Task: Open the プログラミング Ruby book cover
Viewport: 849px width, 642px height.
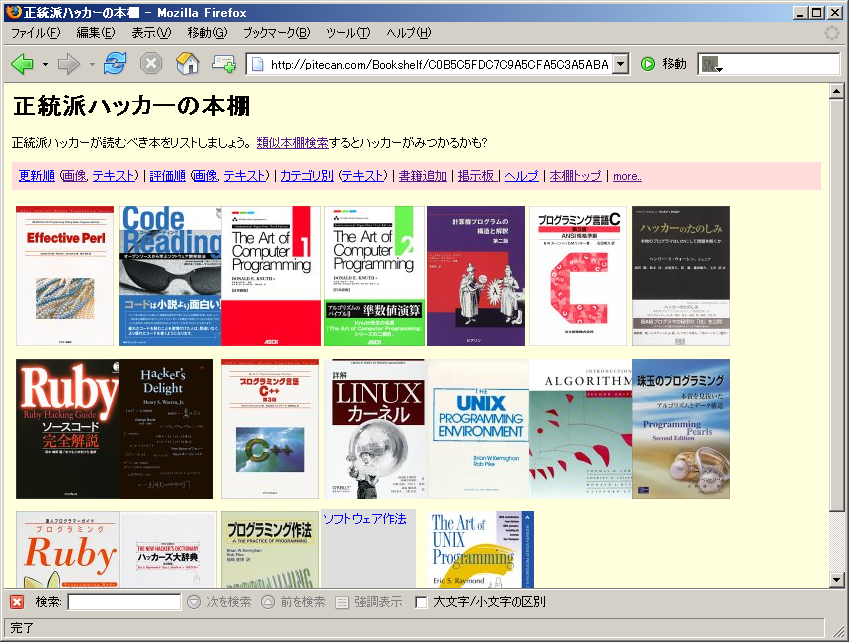Action: pyautogui.click(x=68, y=549)
